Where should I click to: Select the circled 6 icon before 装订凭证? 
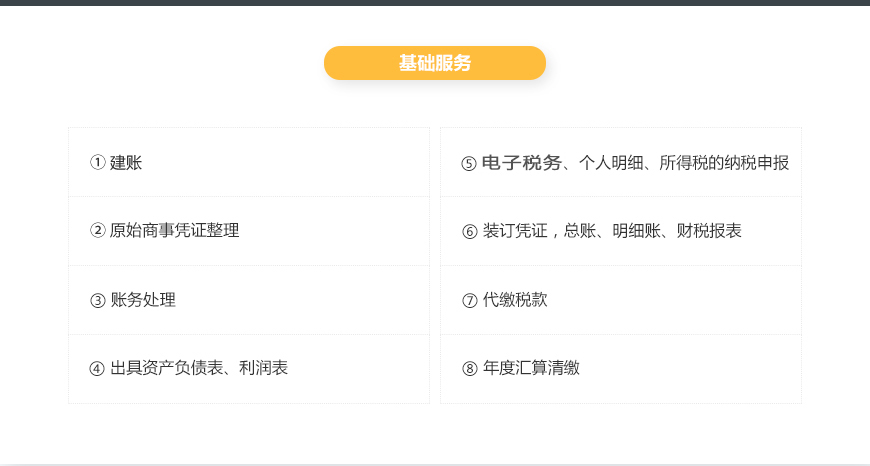(x=469, y=231)
